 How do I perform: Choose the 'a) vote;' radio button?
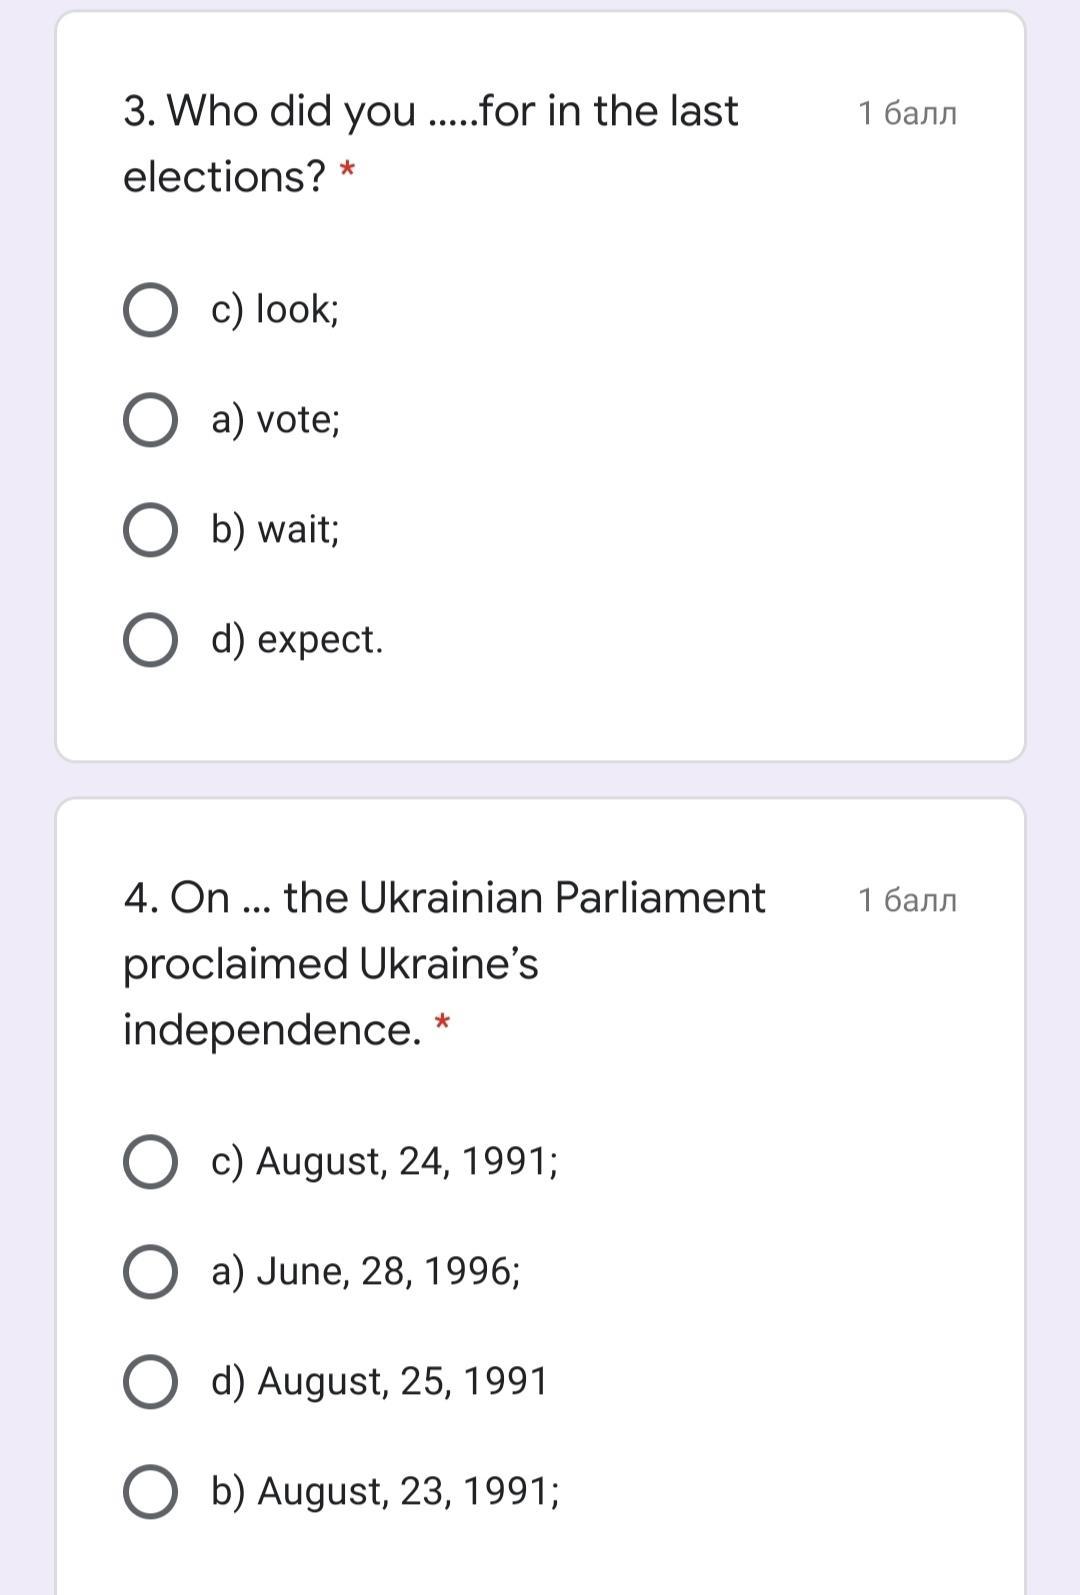coord(150,420)
